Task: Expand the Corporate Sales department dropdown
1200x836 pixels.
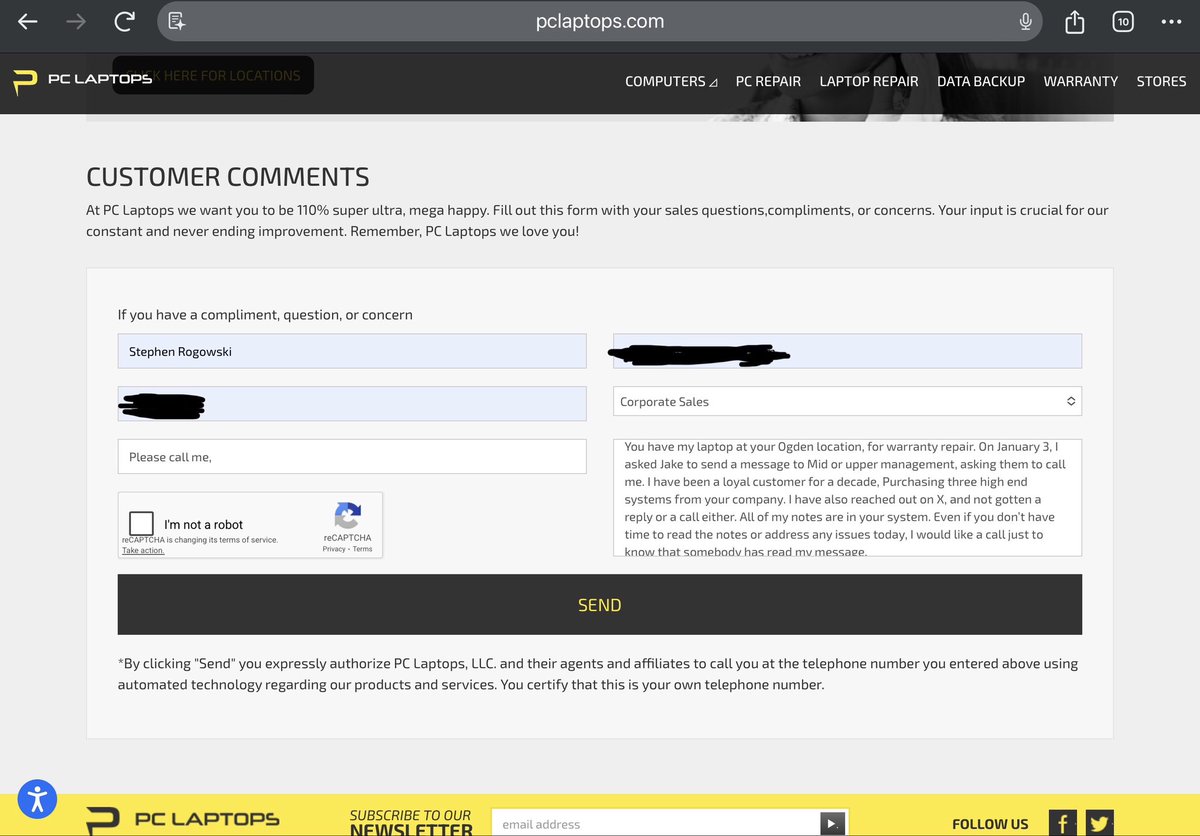Action: [x=847, y=401]
